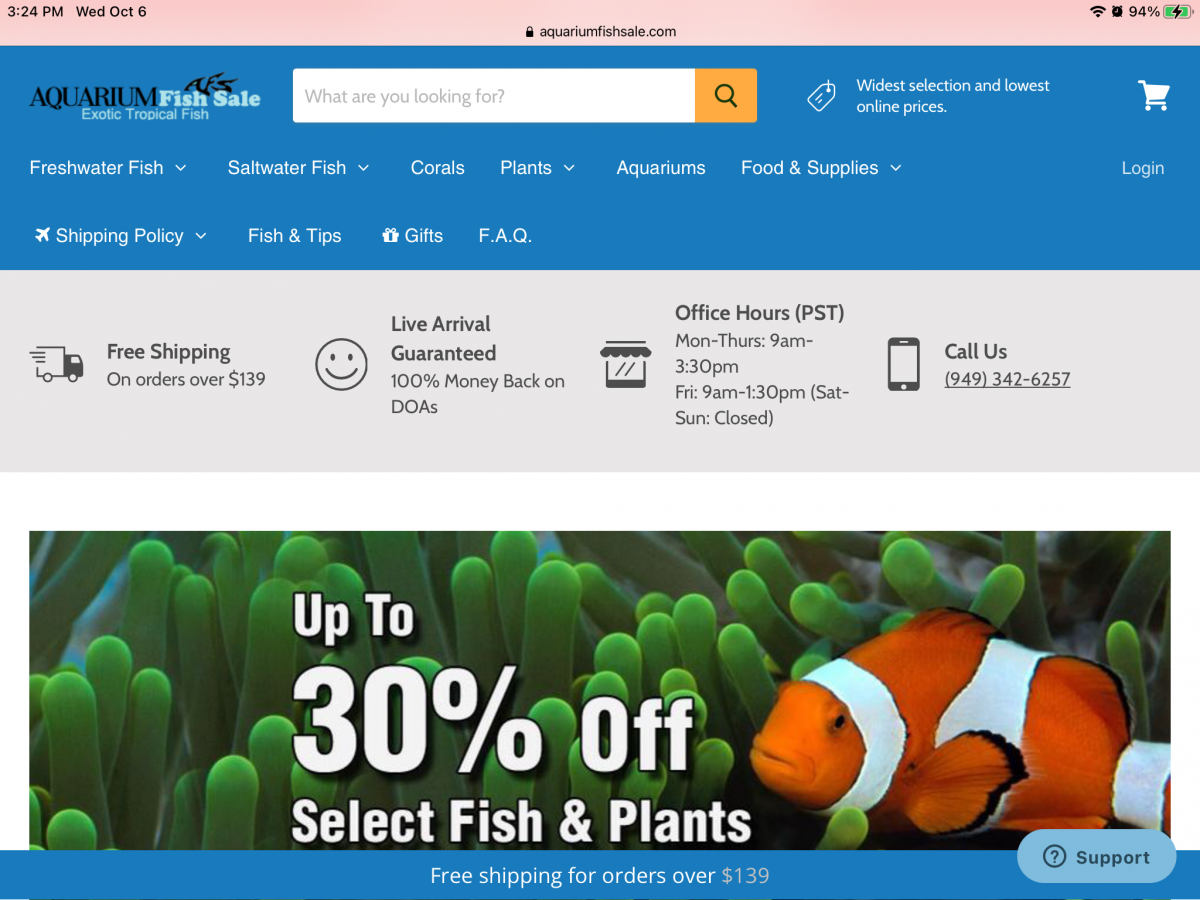
Task: Click the orange search magnifier button
Action: 725,96
